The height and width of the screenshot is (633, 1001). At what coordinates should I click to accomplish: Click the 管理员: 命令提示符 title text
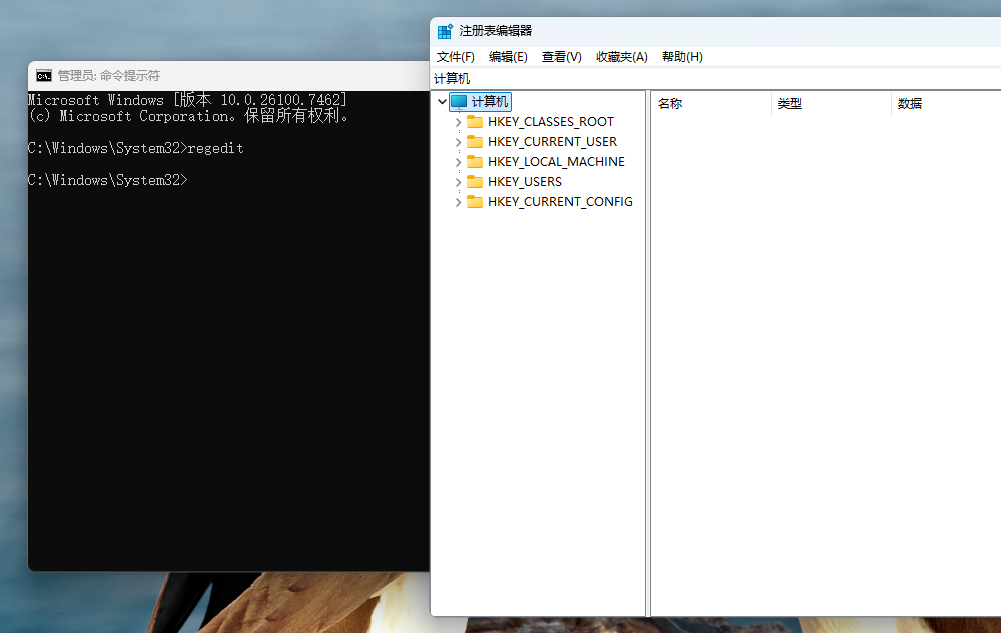point(109,76)
